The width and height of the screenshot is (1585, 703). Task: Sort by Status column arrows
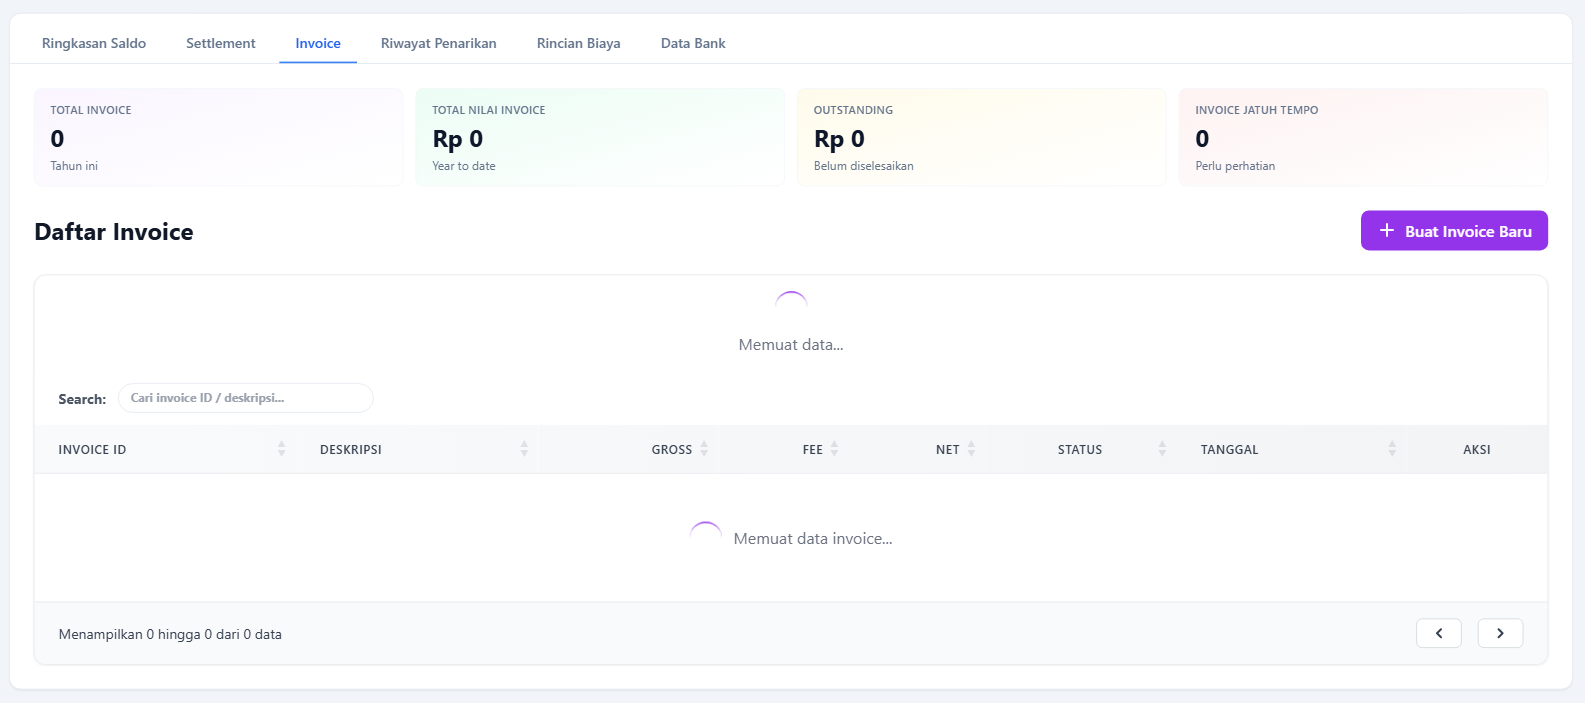1162,449
